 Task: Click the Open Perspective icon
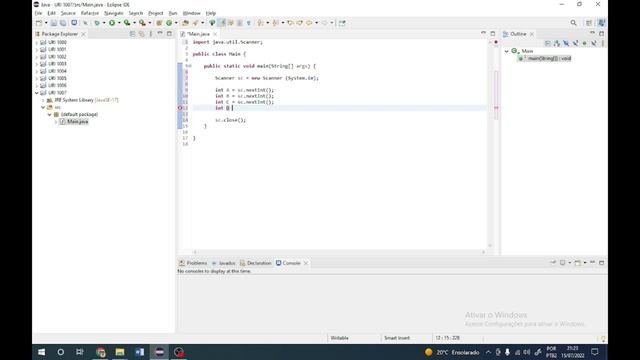click(589, 23)
